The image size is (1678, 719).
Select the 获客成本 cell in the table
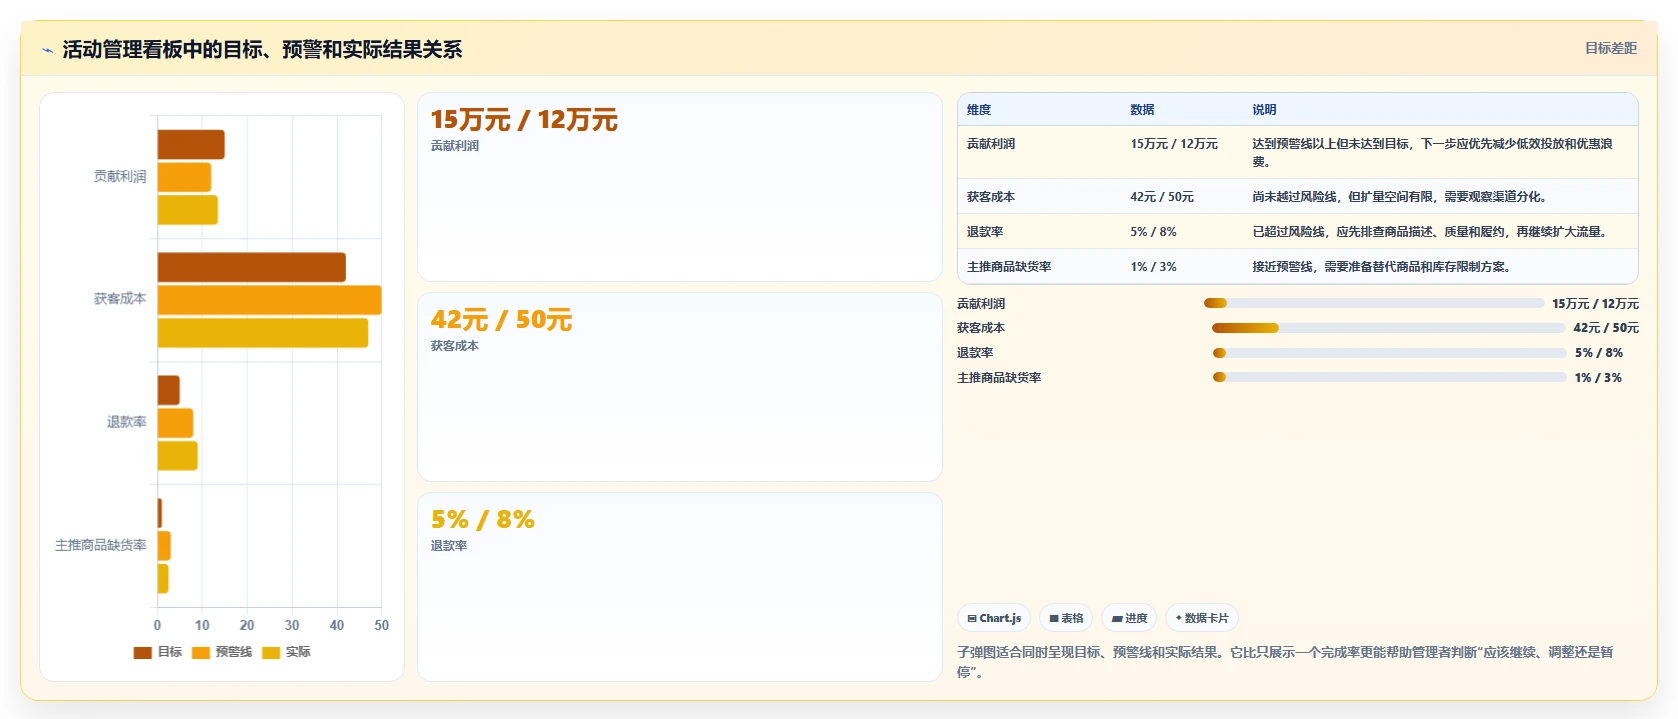point(1040,197)
